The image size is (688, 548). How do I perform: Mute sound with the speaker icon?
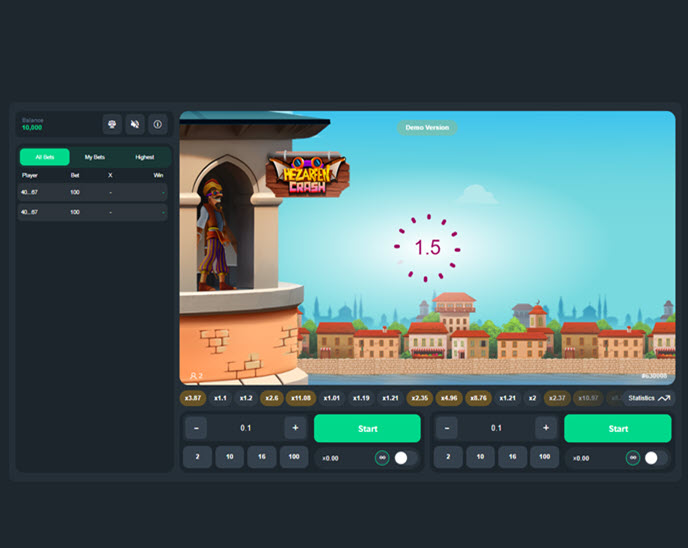tap(135, 125)
